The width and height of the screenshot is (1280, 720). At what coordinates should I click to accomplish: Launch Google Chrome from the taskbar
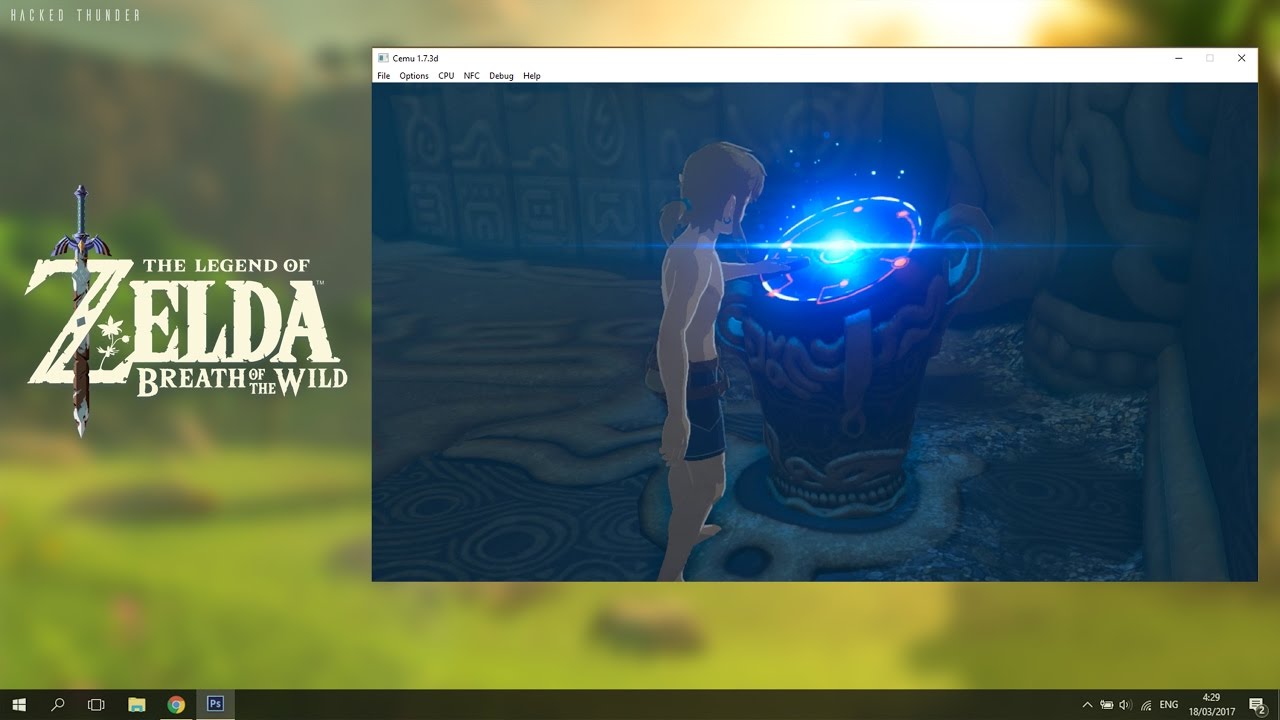tap(176, 704)
